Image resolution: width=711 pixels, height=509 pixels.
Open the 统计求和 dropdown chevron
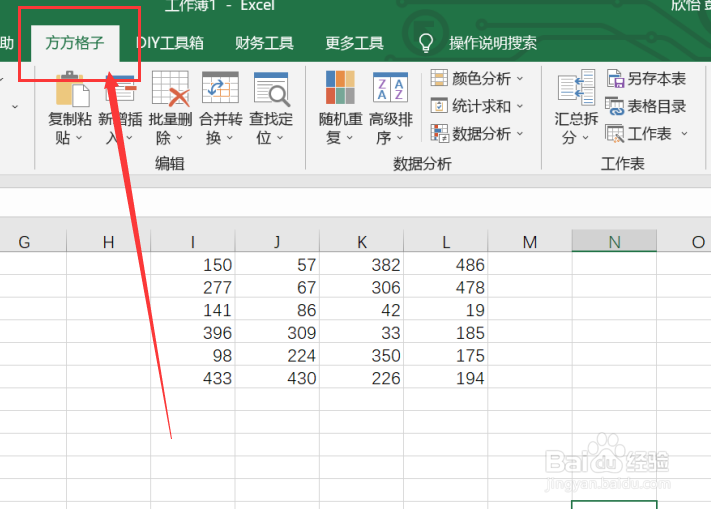(x=520, y=106)
